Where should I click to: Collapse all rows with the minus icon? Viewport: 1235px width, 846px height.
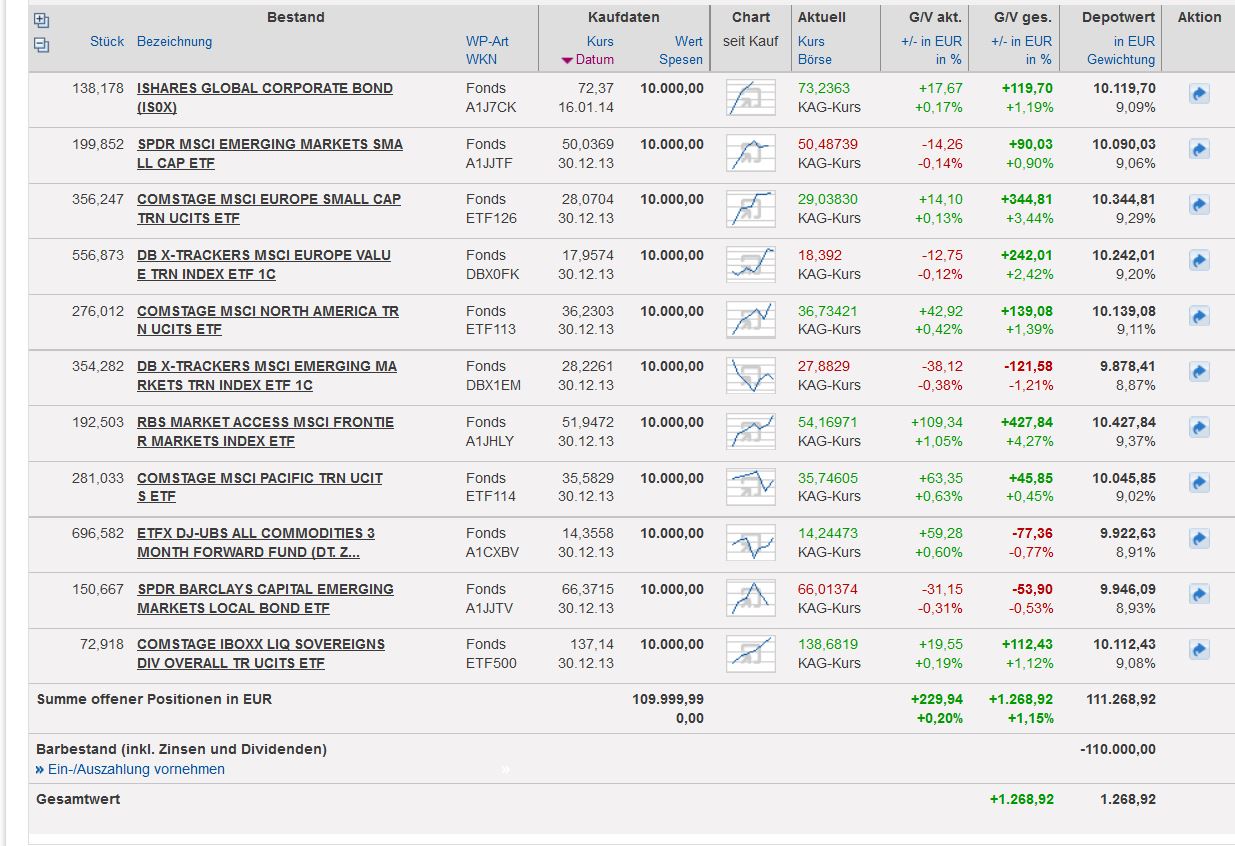[41, 44]
